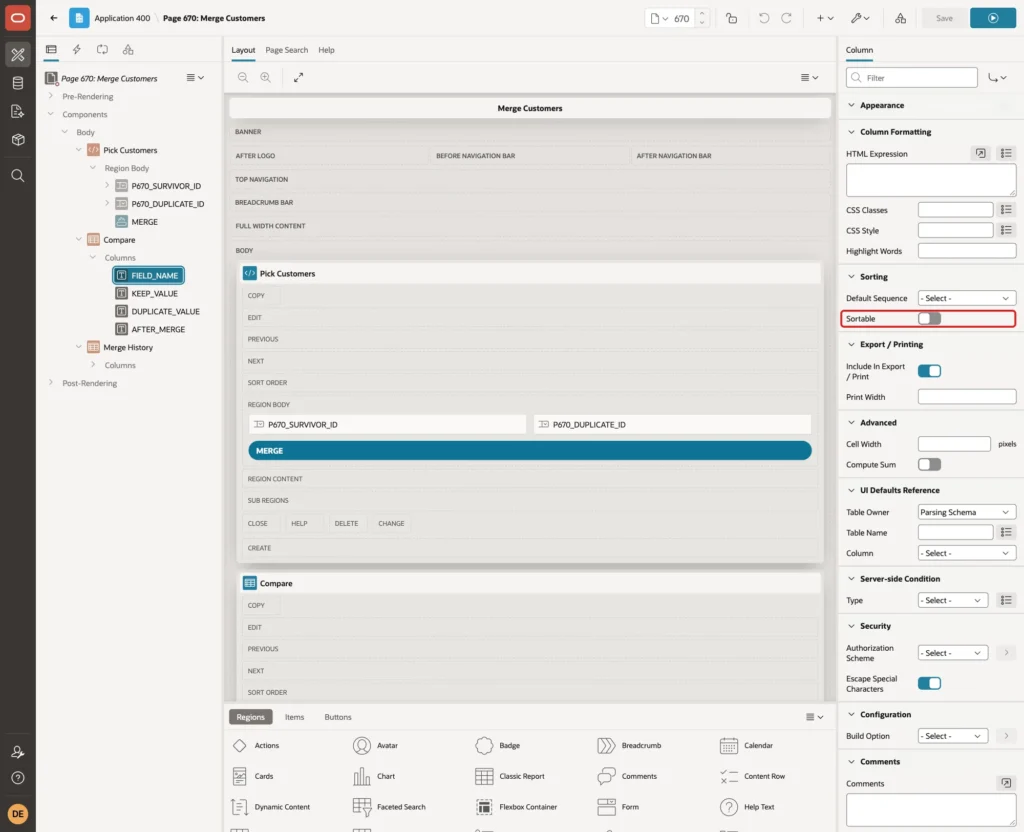
Task: Open the search magnifier in sidebar
Action: [18, 176]
